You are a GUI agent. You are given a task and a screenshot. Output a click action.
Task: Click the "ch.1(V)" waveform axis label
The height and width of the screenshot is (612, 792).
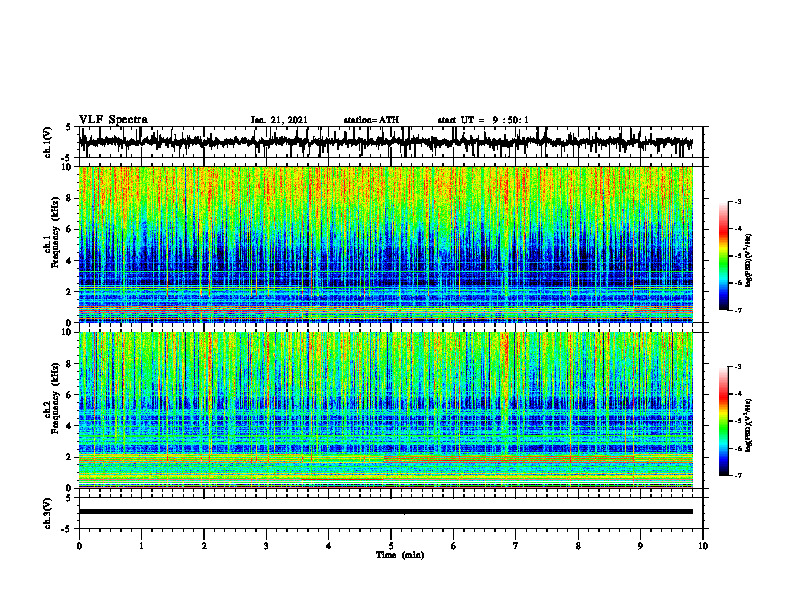pos(48,142)
